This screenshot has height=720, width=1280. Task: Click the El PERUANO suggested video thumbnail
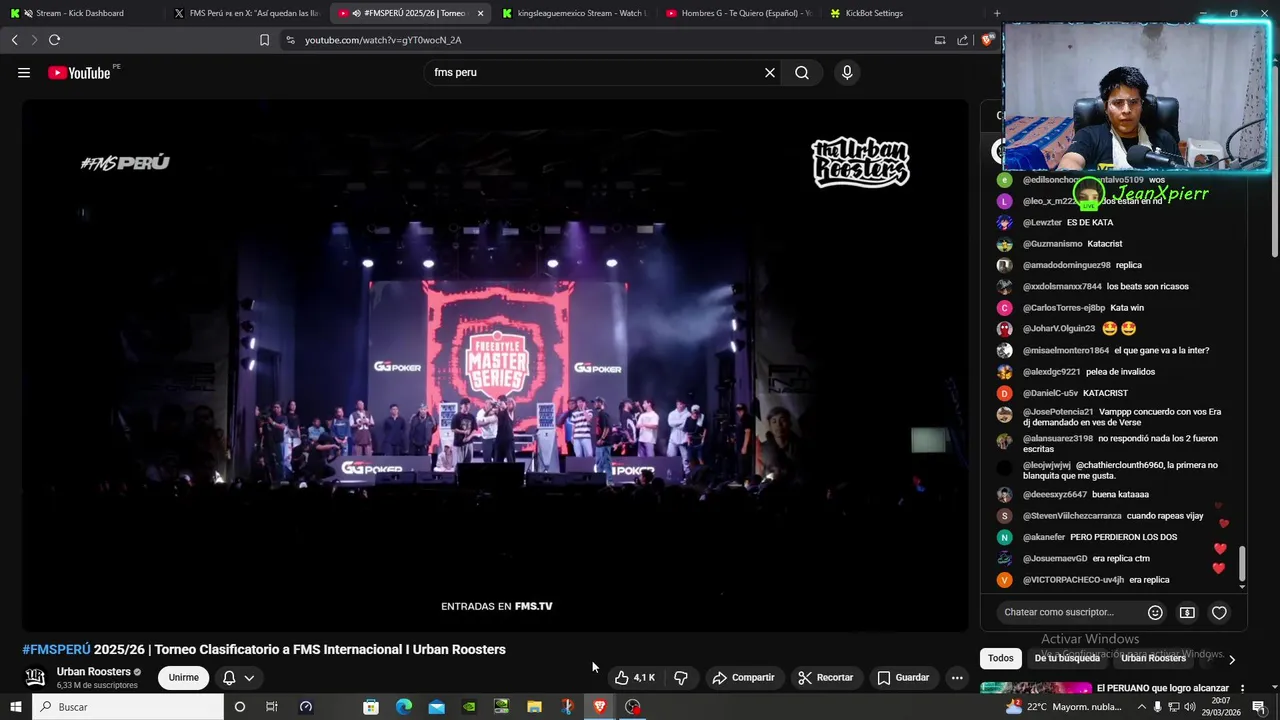click(1036, 689)
